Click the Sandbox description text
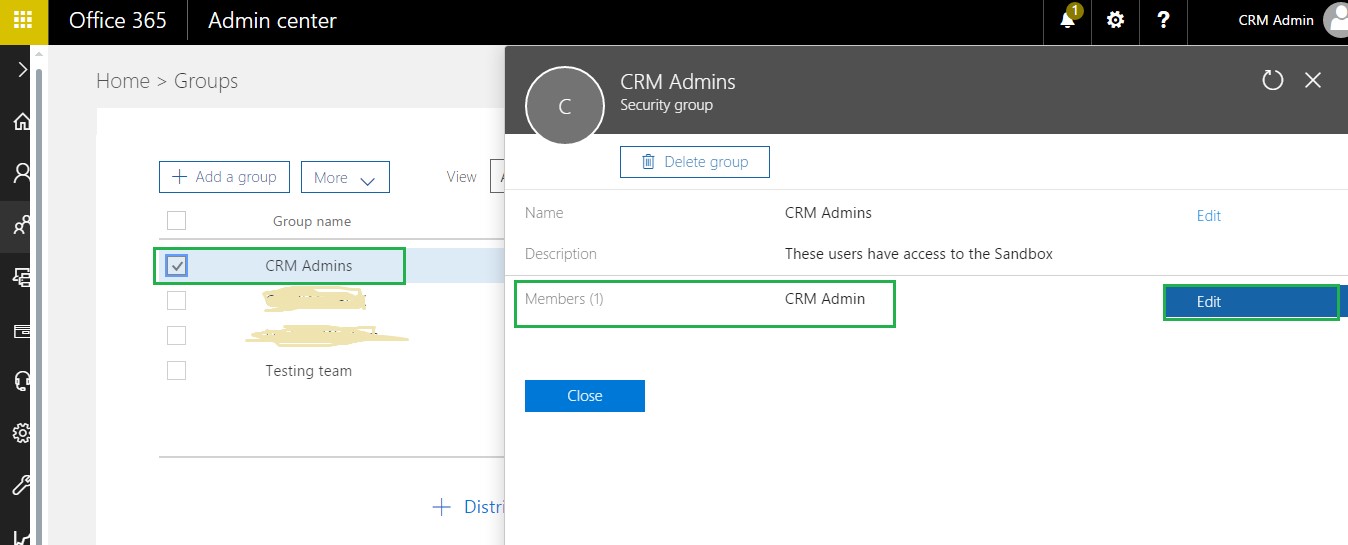Viewport: 1348px width, 545px height. click(x=919, y=254)
